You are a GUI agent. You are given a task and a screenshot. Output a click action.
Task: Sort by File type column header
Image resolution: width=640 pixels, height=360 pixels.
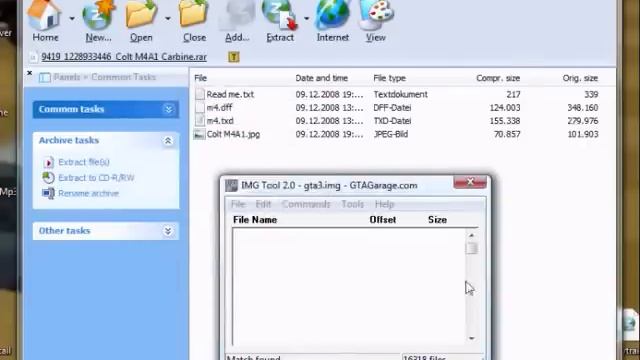(389, 78)
